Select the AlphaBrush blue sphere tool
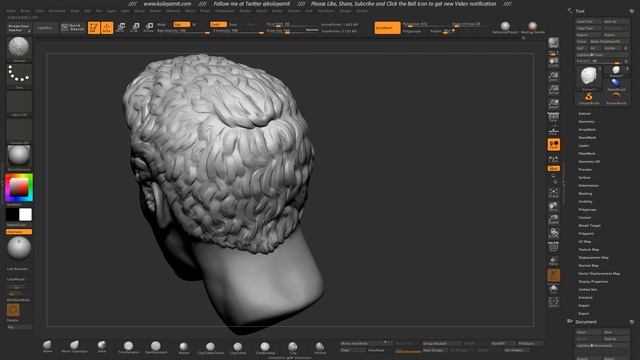 [x=616, y=84]
